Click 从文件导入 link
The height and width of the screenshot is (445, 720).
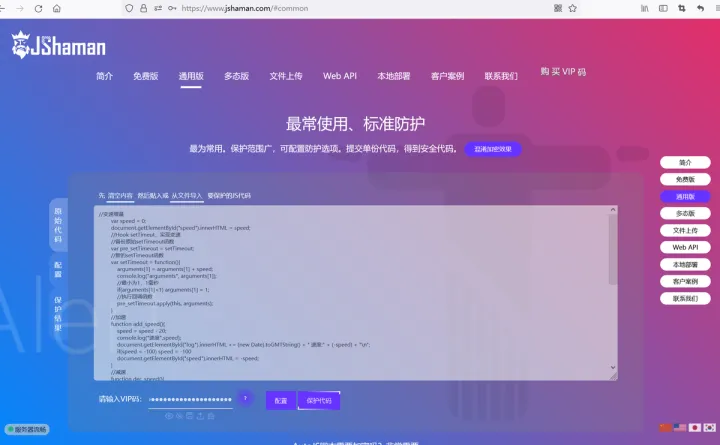[x=186, y=196]
